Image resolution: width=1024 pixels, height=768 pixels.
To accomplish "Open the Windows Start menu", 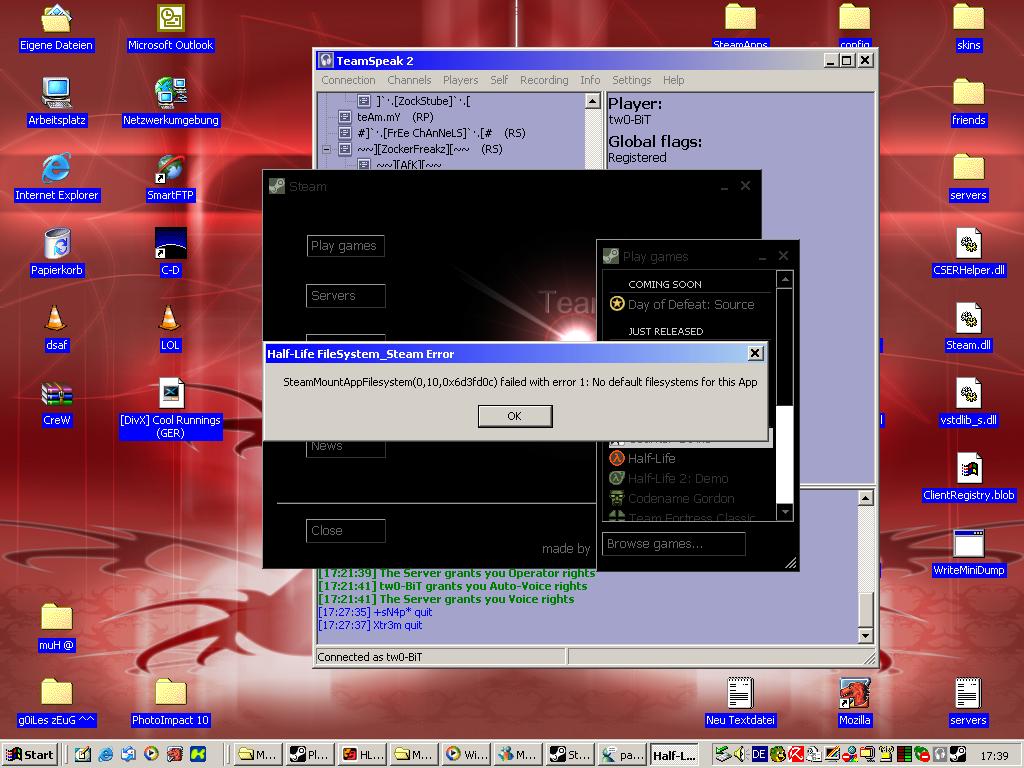I will click(30, 754).
